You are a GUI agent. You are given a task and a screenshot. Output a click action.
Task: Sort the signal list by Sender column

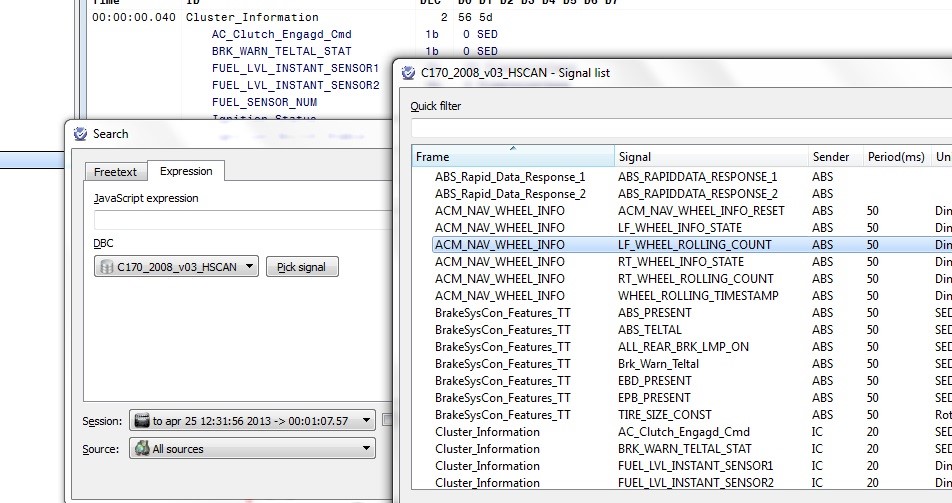click(x=835, y=156)
